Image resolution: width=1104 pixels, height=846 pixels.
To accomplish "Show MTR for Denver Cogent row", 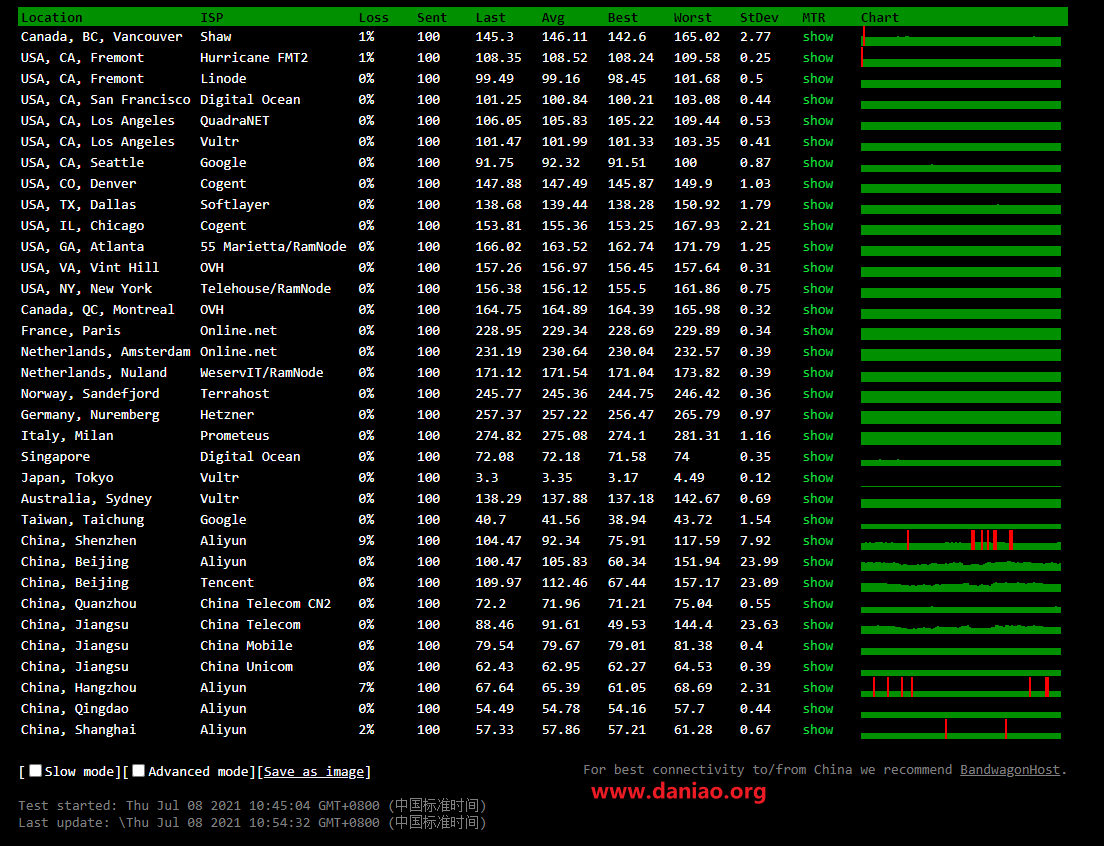I will 817,184.
